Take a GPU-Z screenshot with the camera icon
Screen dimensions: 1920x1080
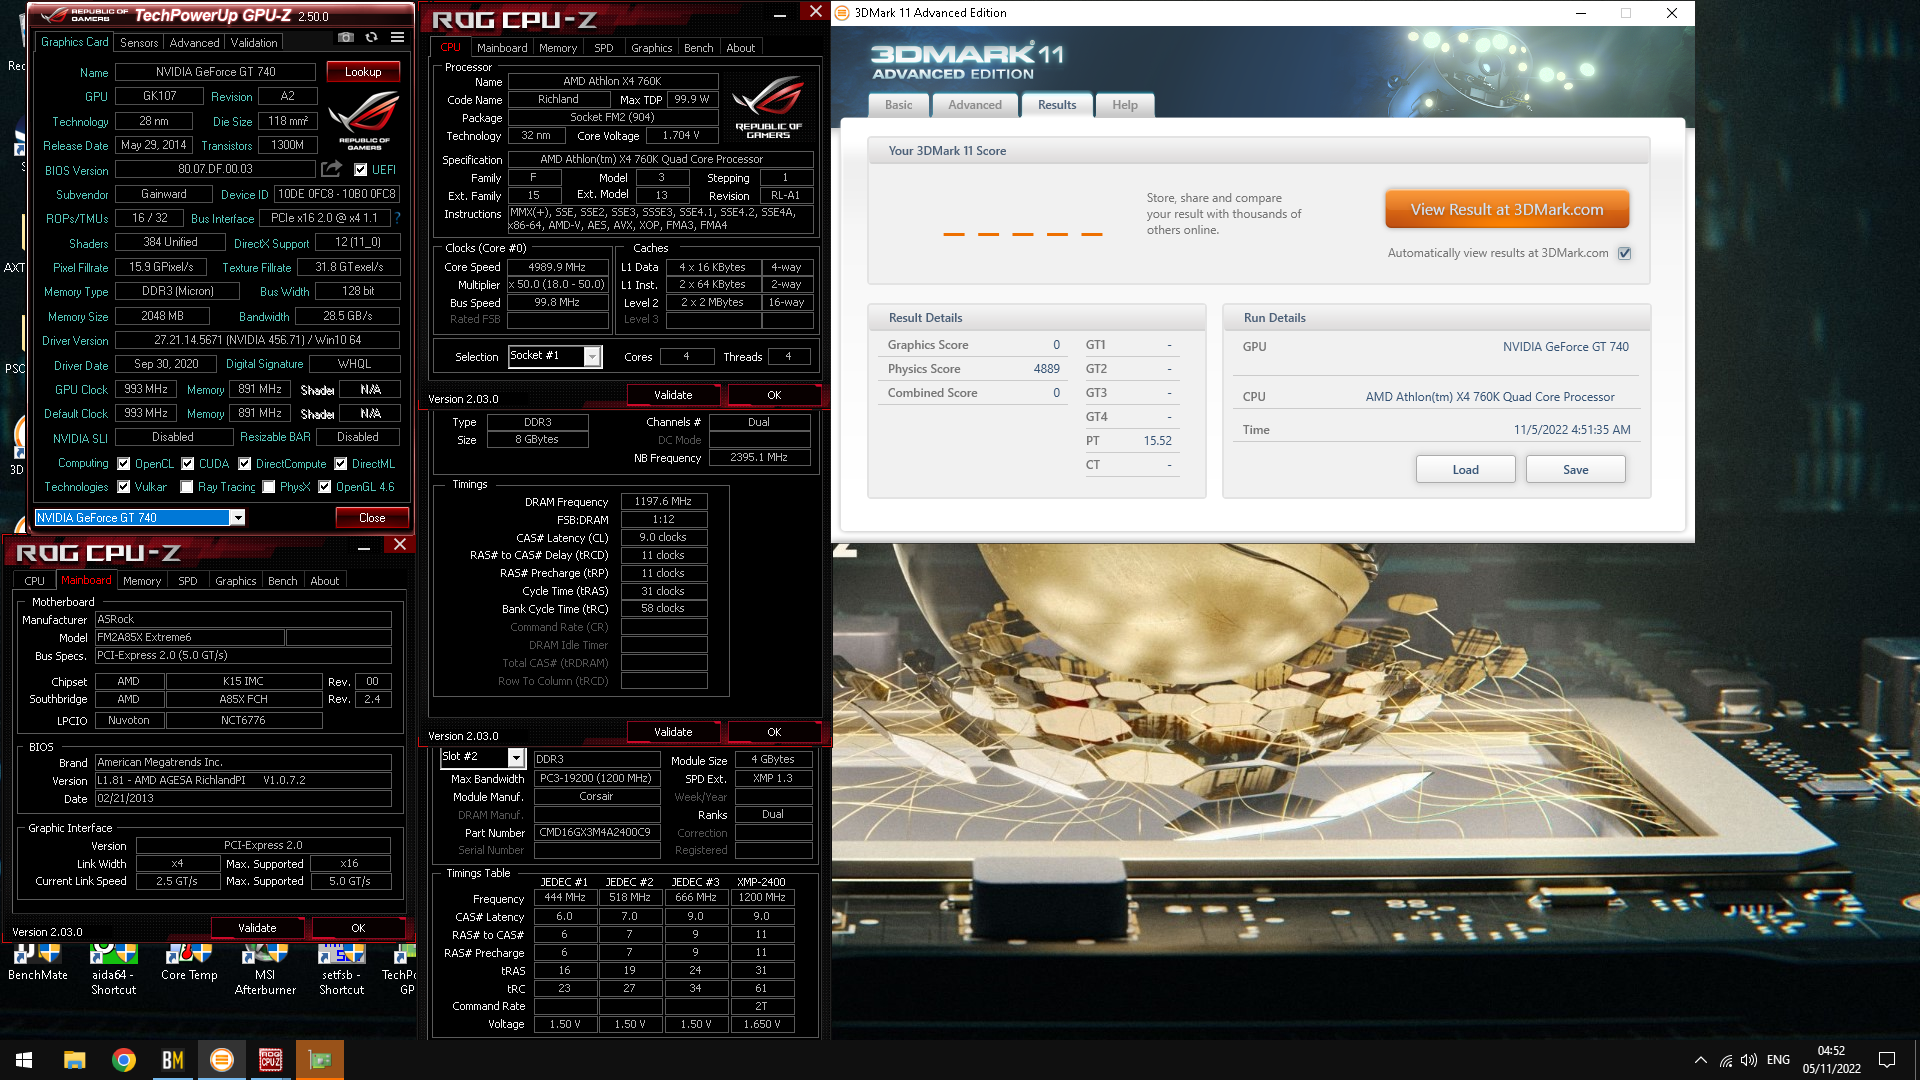346,38
